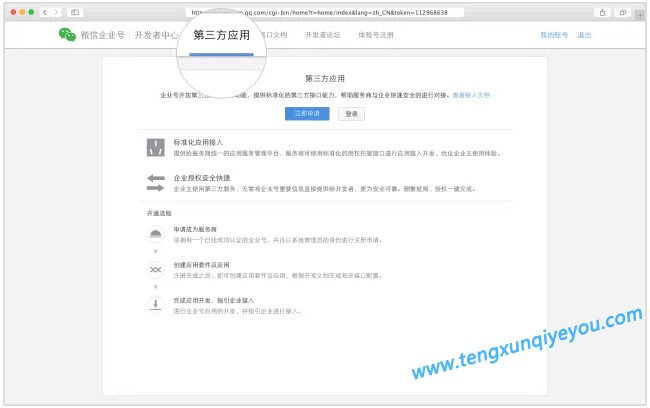Click the 第三方应用 page heading
650x408 pixels.
(325, 78)
